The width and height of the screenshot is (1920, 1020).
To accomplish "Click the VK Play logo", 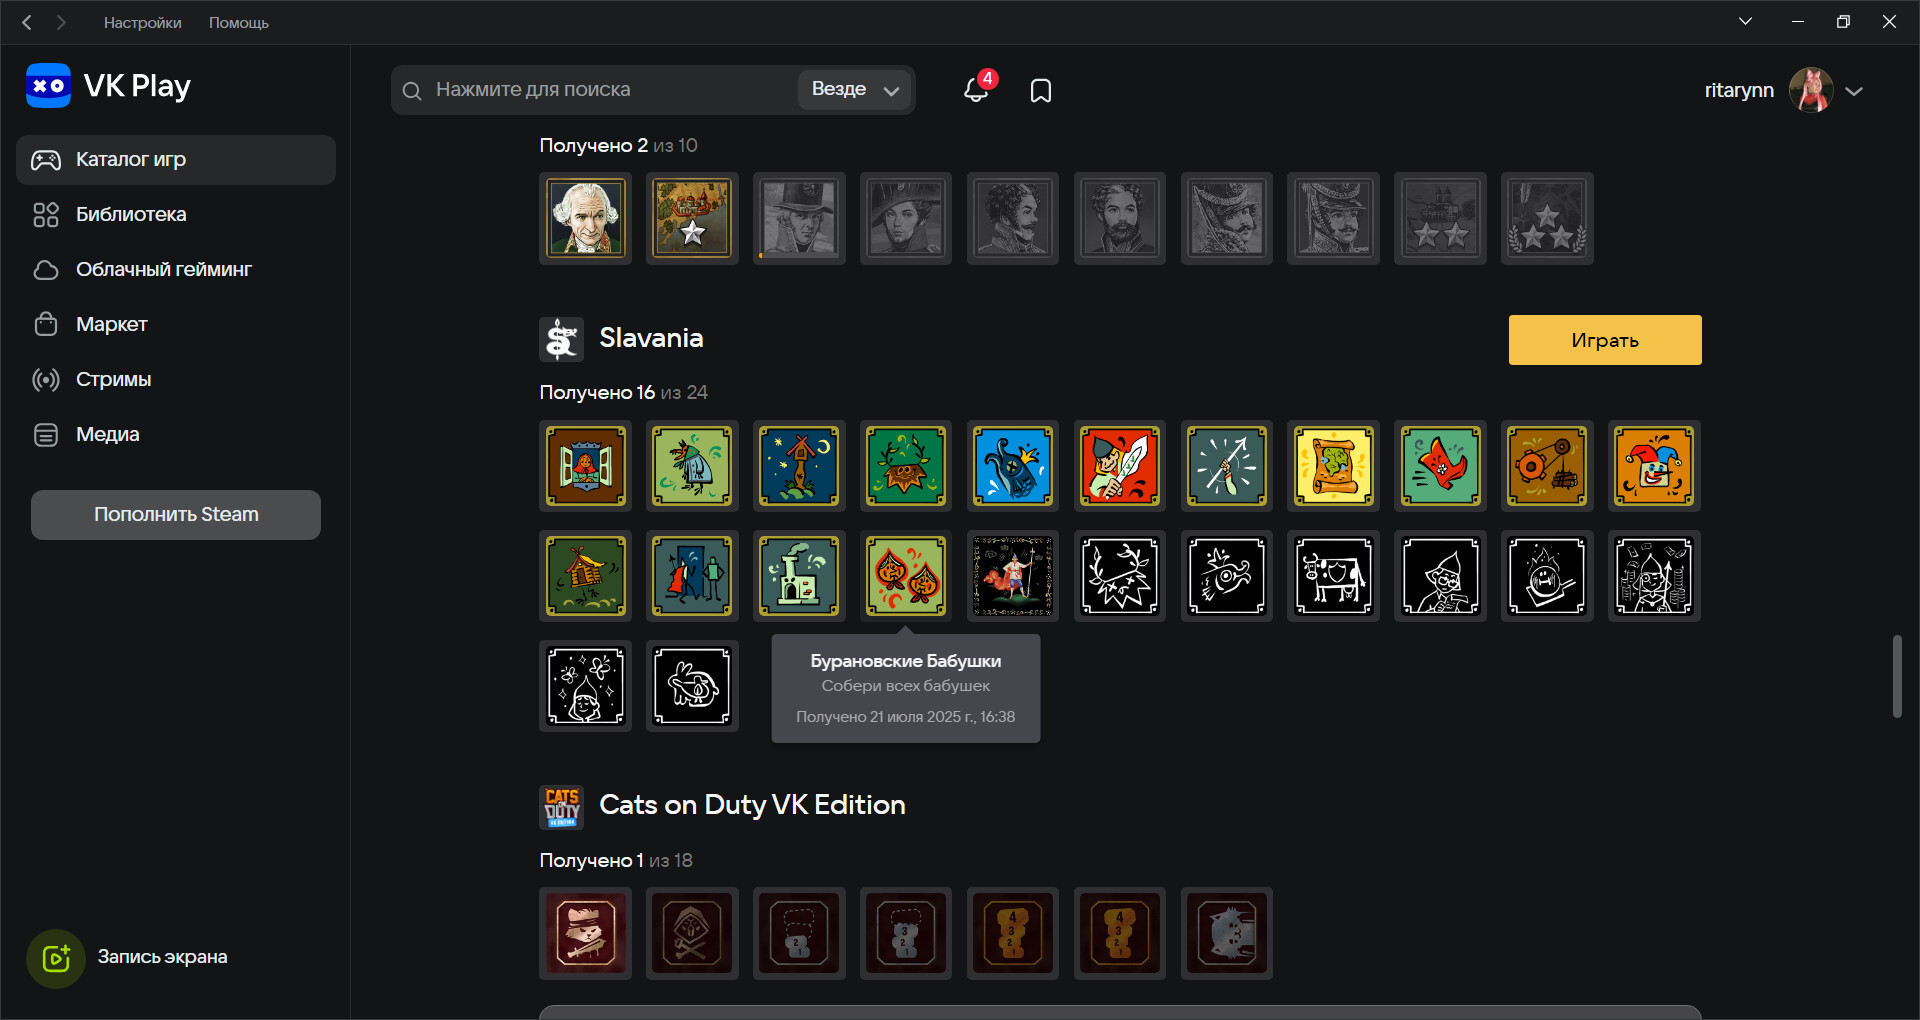I will [x=108, y=86].
